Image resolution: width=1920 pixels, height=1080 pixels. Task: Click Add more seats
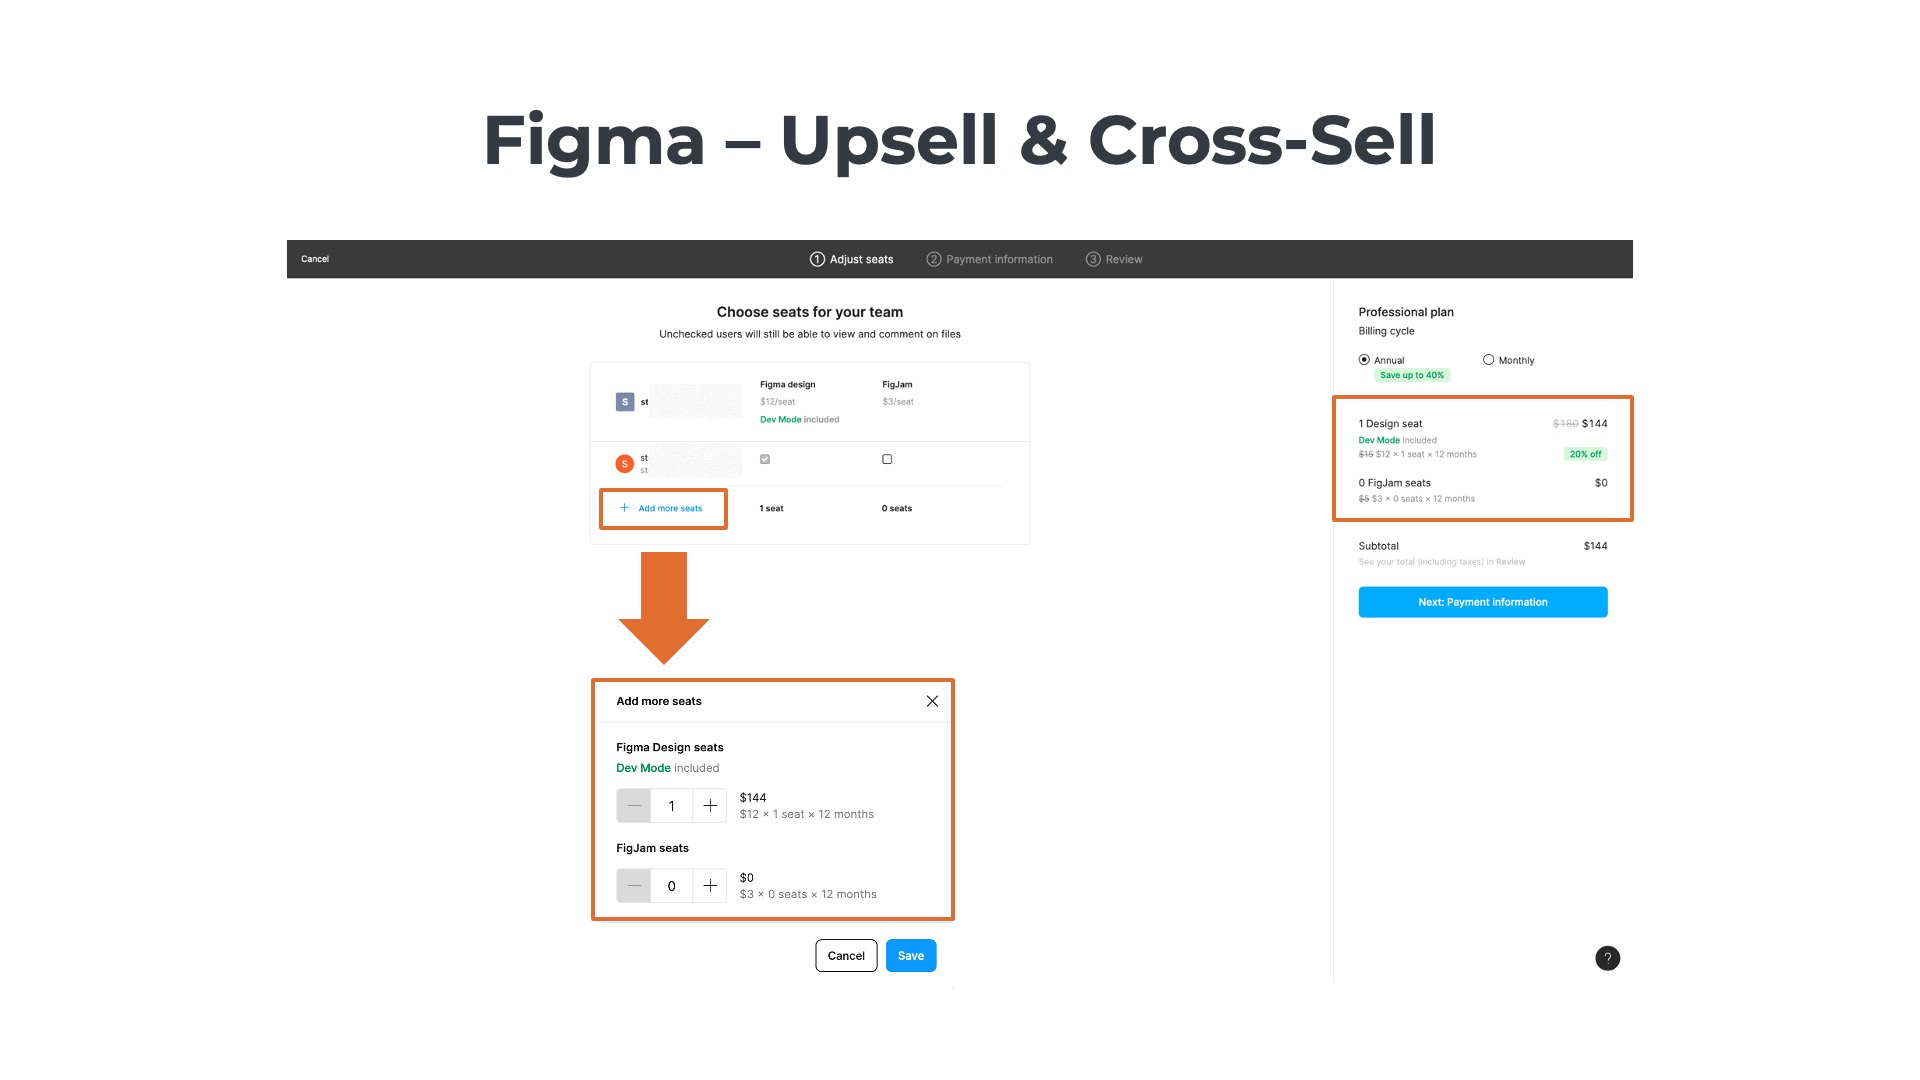[x=663, y=508]
